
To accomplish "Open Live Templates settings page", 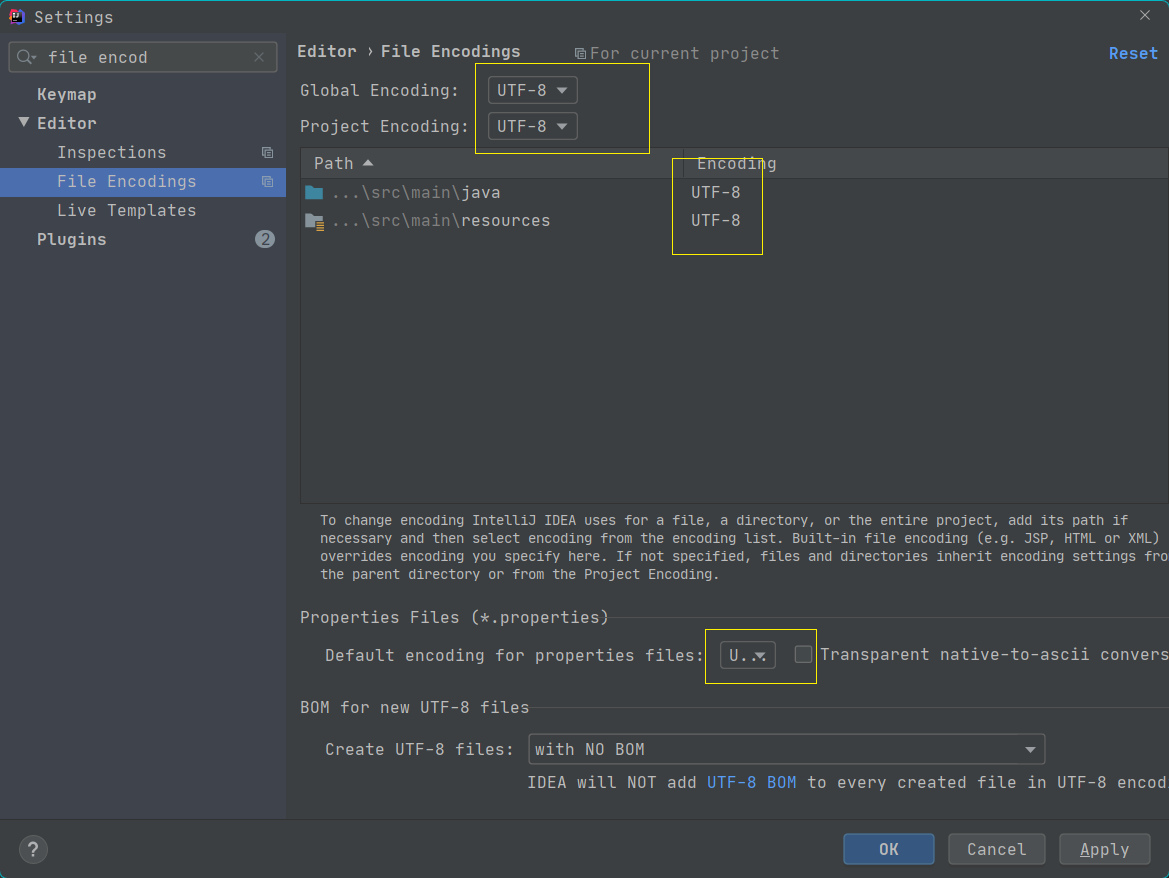I will tap(127, 211).
